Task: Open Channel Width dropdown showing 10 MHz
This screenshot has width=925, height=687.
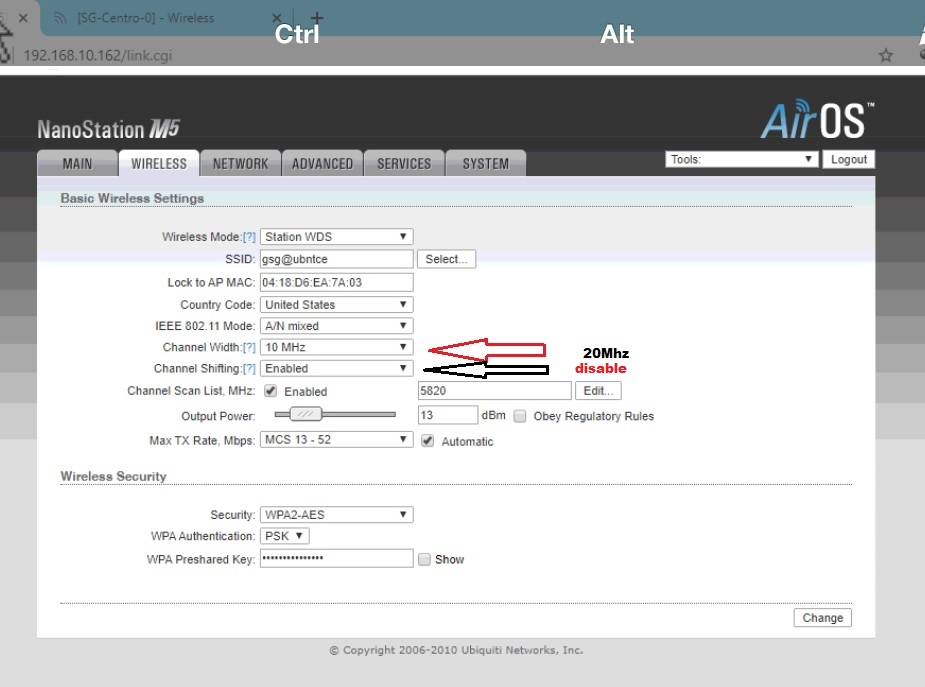Action: coord(336,347)
